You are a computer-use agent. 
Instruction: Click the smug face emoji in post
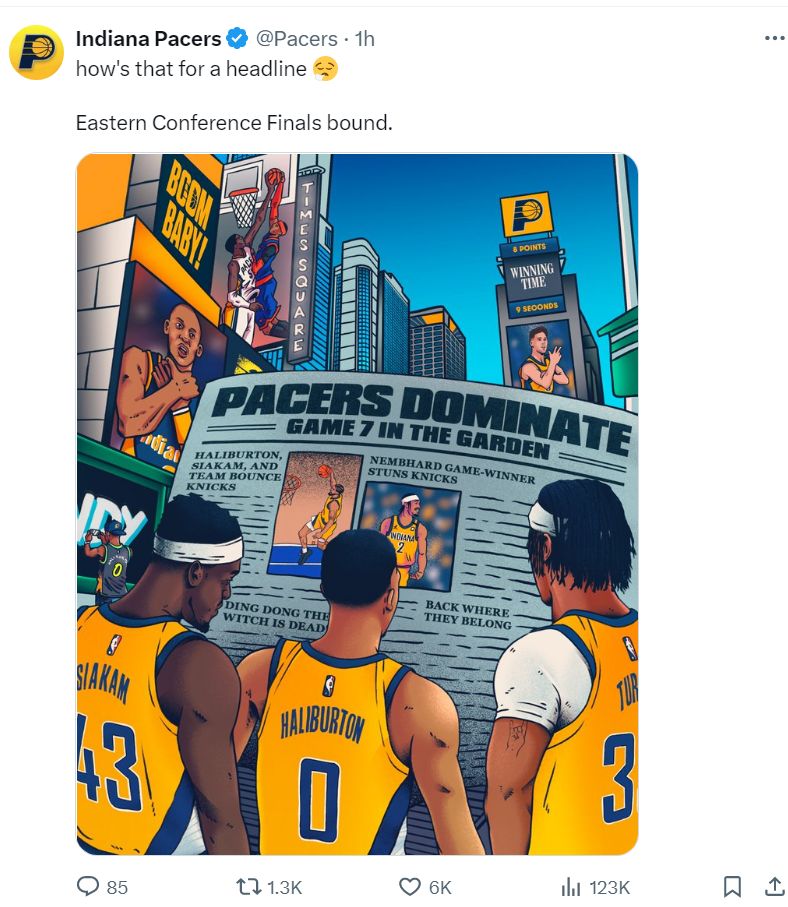pos(325,69)
